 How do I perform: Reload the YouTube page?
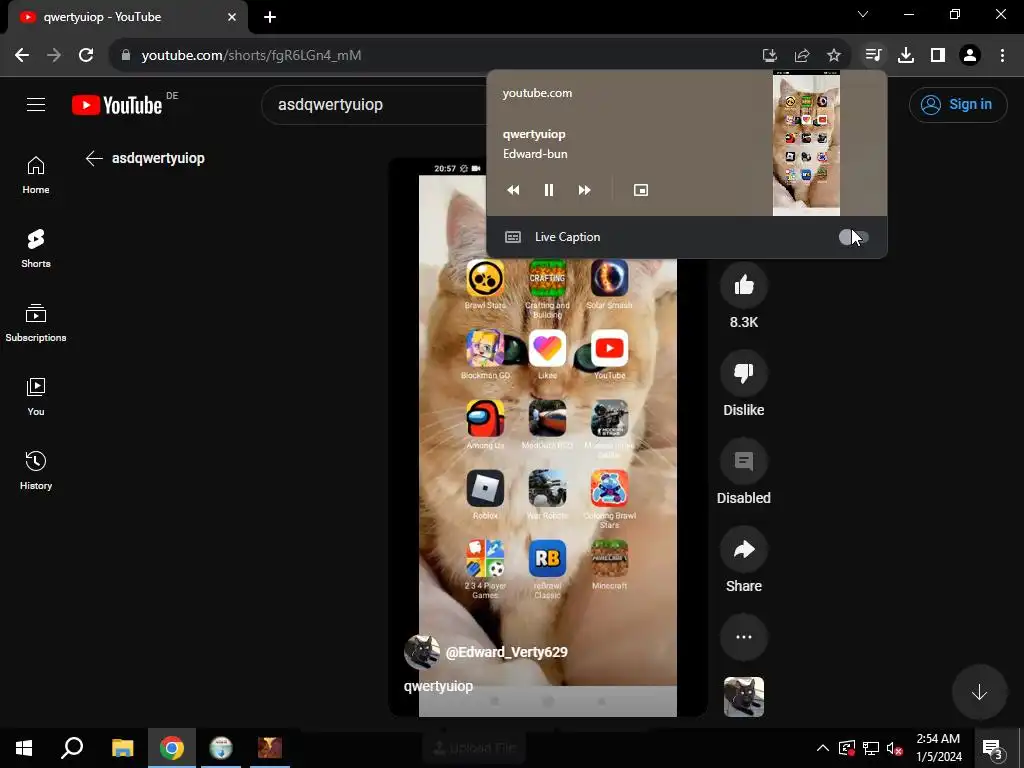coord(86,55)
